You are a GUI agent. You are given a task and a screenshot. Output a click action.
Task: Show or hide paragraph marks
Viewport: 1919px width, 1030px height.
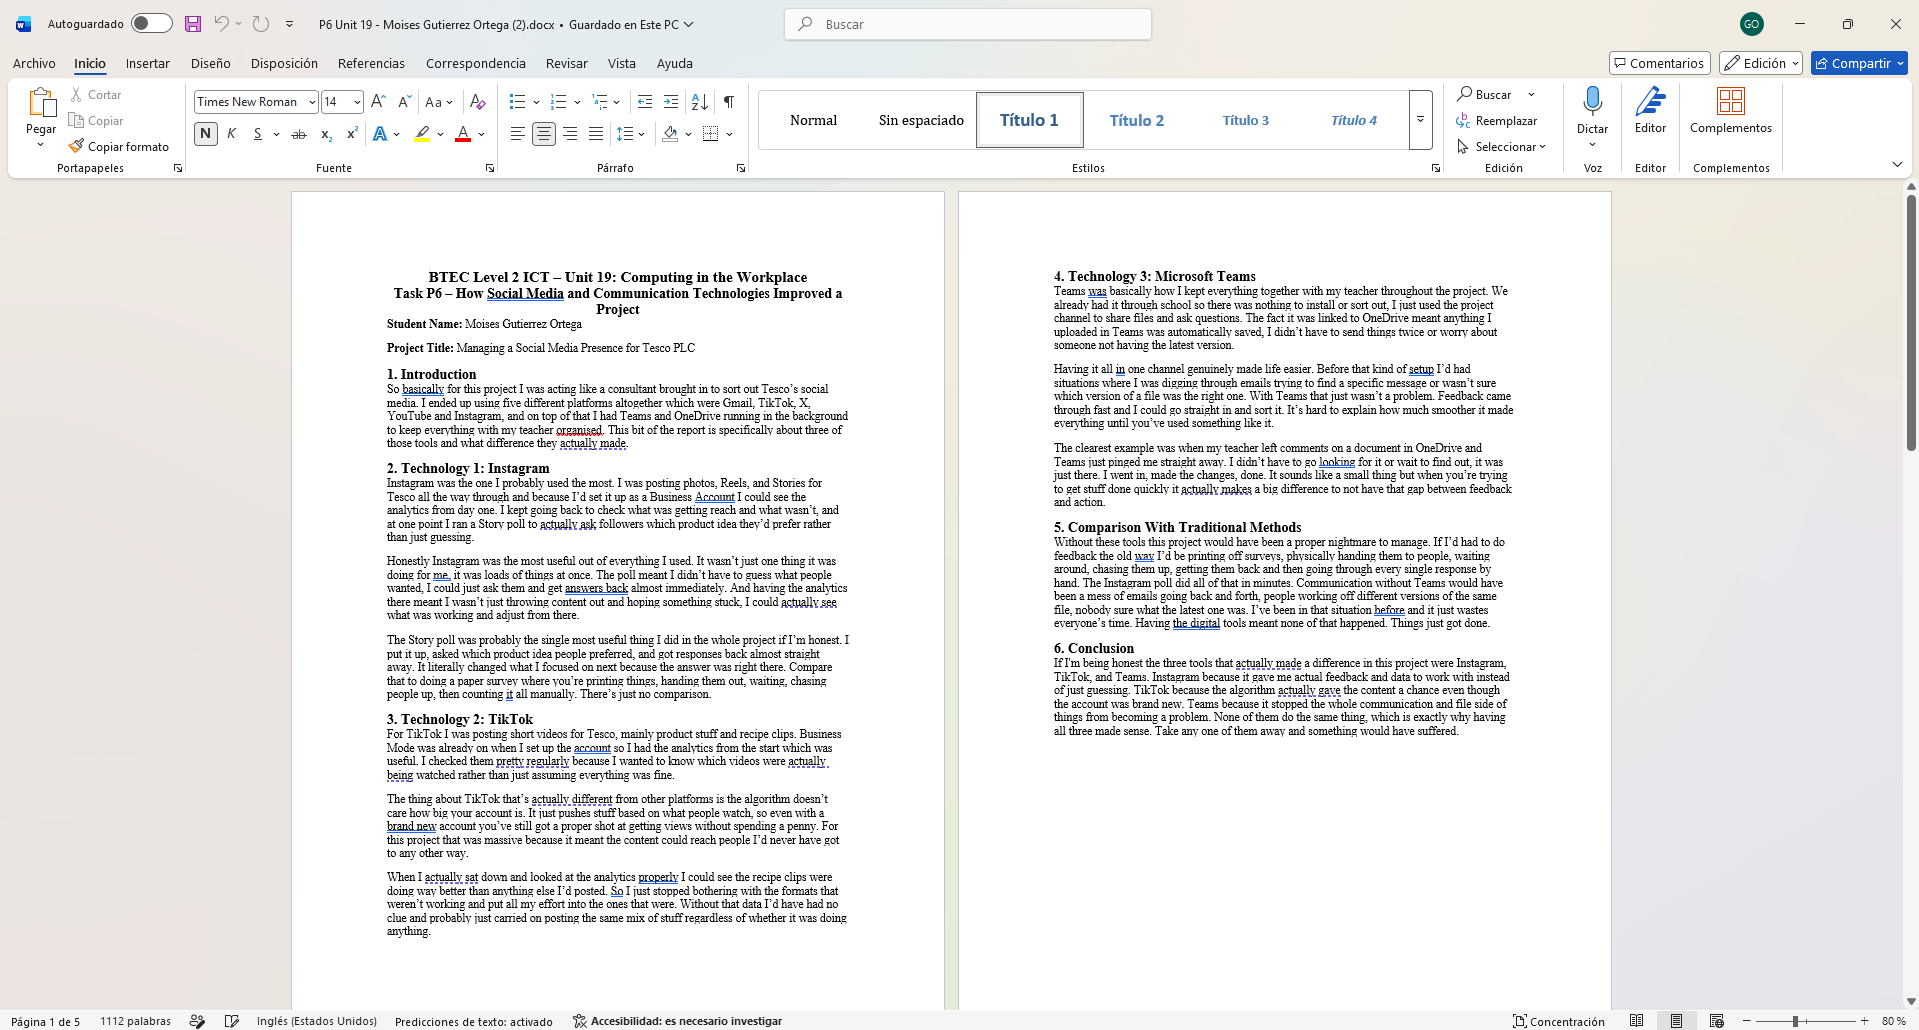pyautogui.click(x=729, y=102)
